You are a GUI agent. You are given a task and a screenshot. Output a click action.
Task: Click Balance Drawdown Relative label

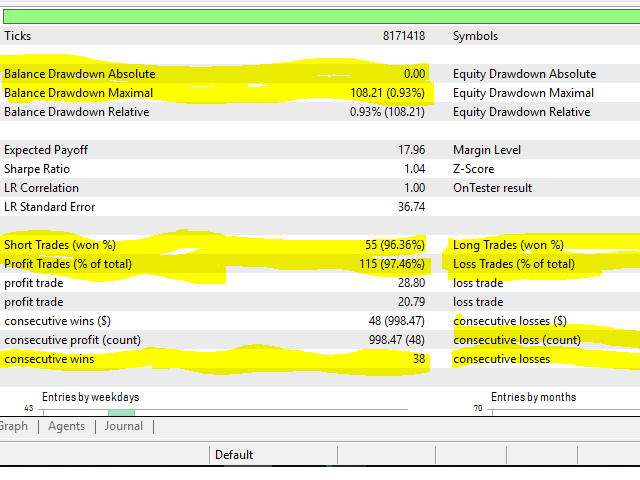pyautogui.click(x=77, y=112)
